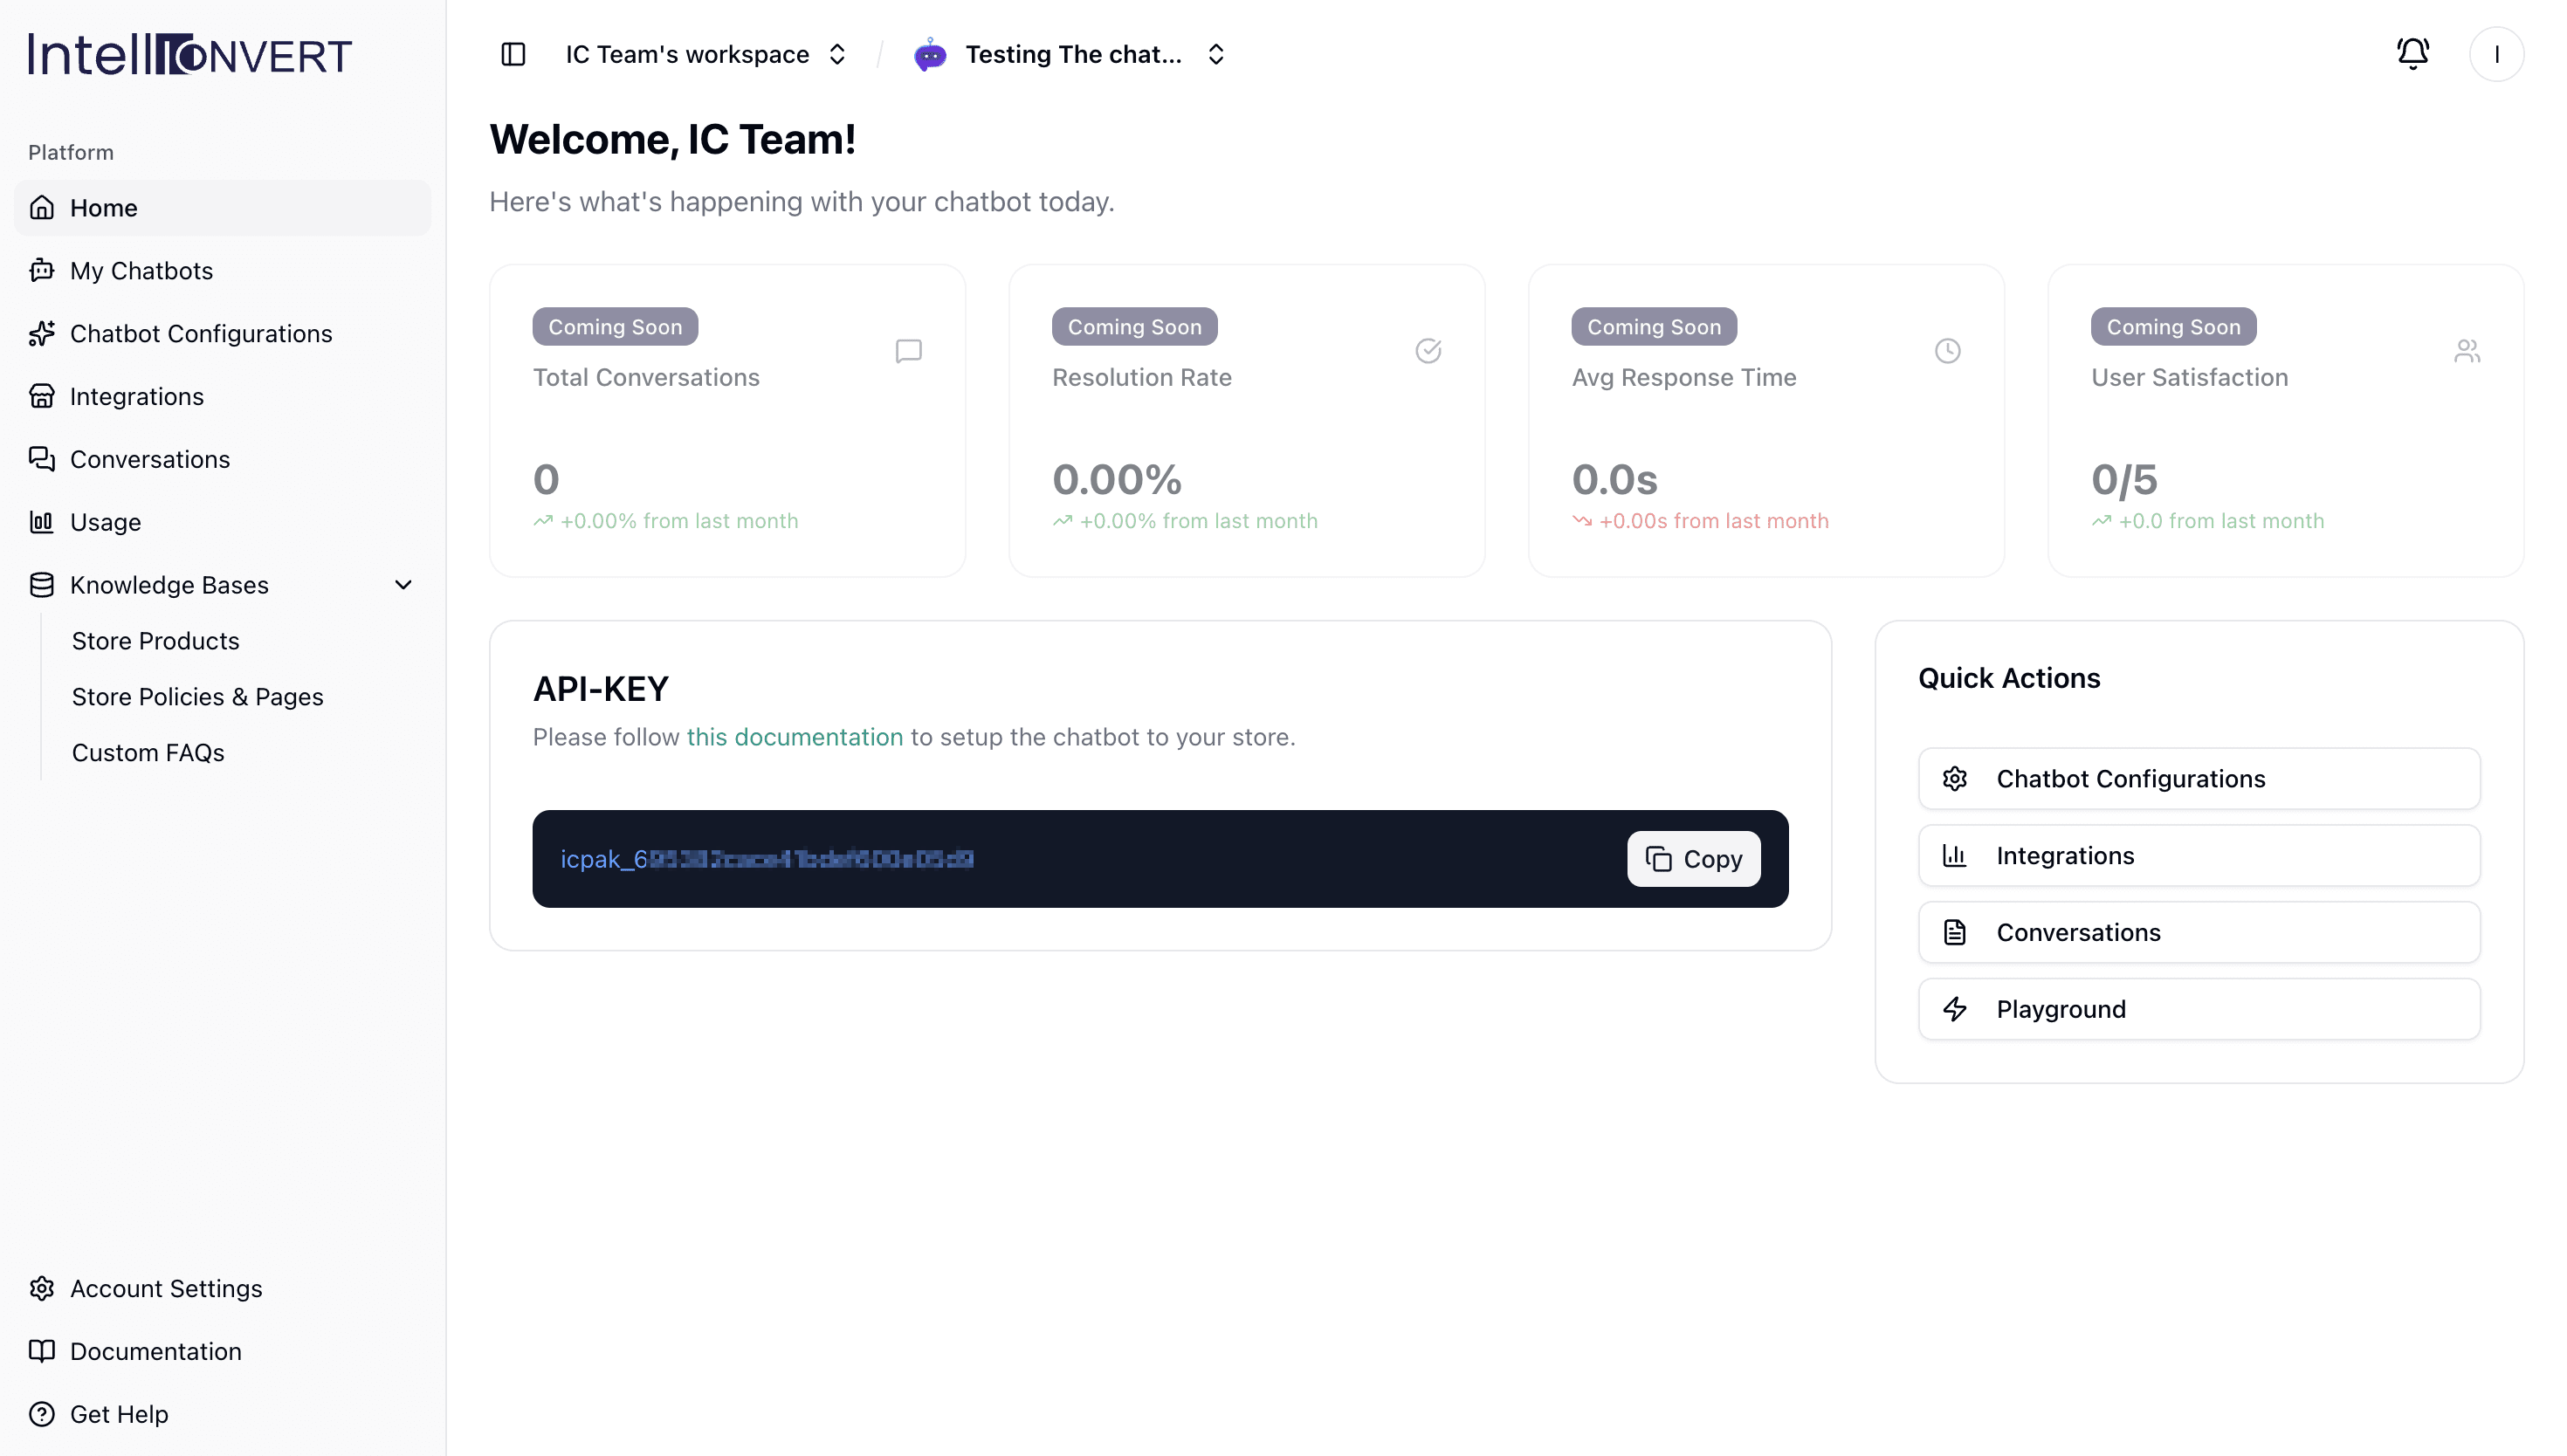Go to Home in the sidebar
The height and width of the screenshot is (1456, 2567).
pos(222,208)
